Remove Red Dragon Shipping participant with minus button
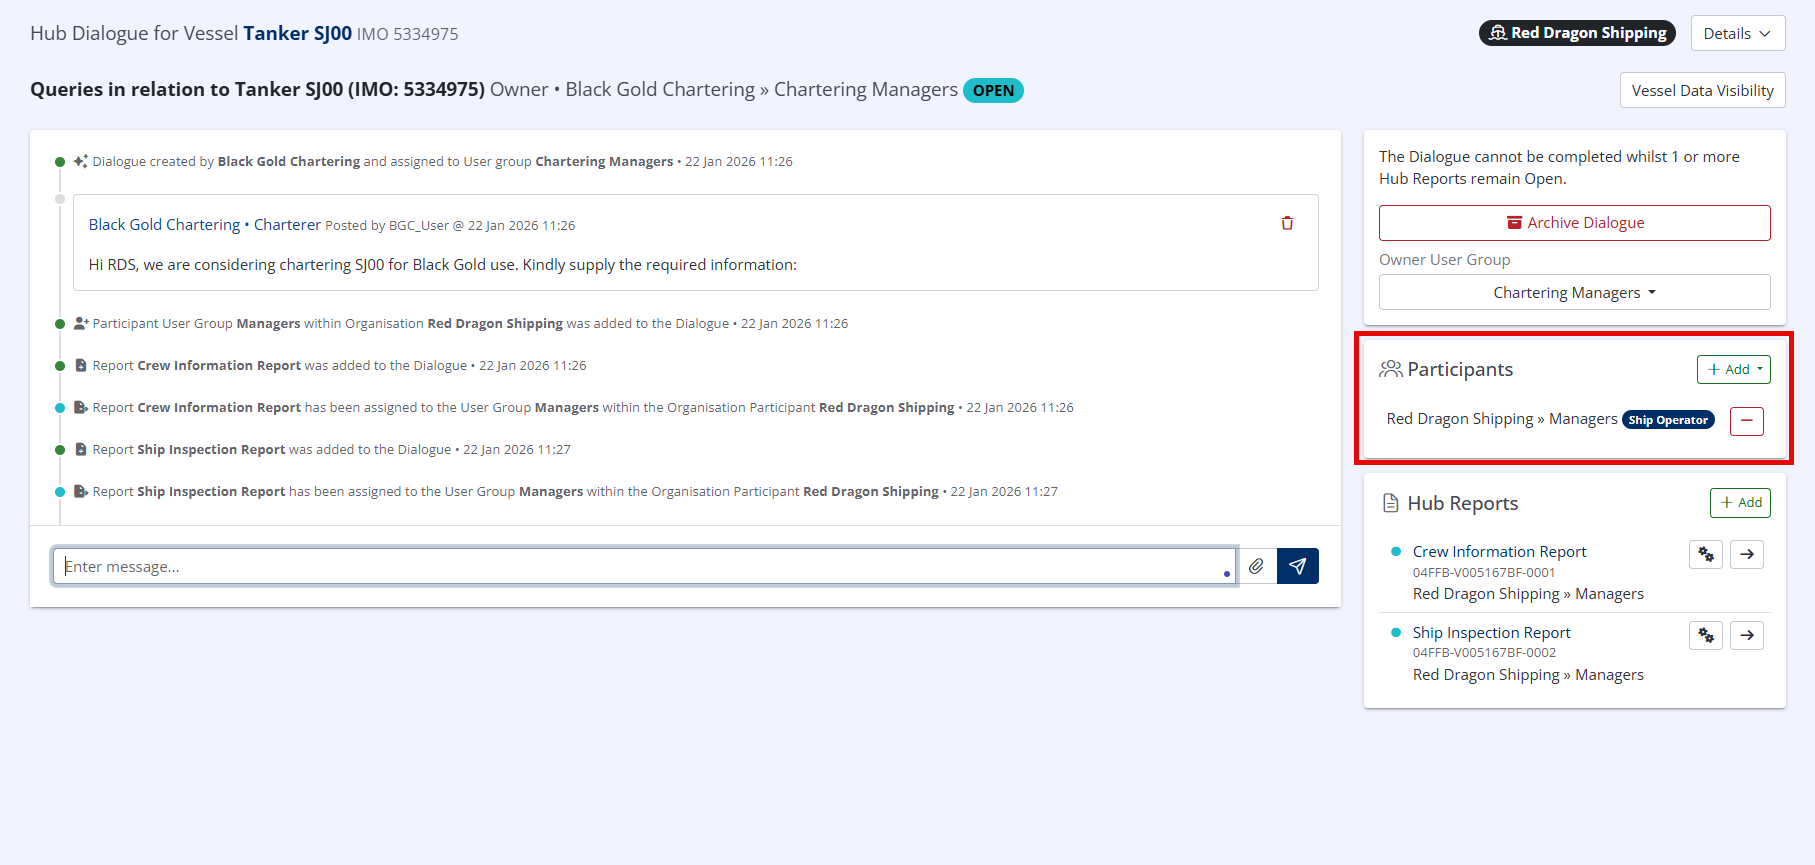The height and width of the screenshot is (865, 1815). [1746, 421]
